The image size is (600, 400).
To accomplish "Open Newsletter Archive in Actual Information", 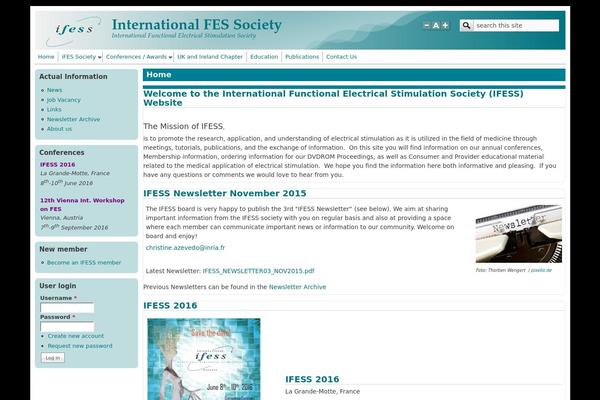I will click(x=73, y=119).
